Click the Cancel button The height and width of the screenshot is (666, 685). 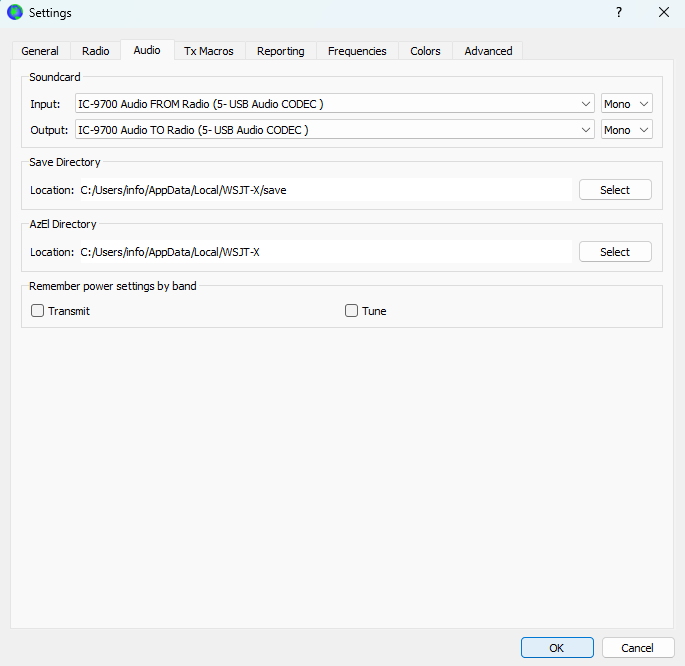[x=637, y=648]
